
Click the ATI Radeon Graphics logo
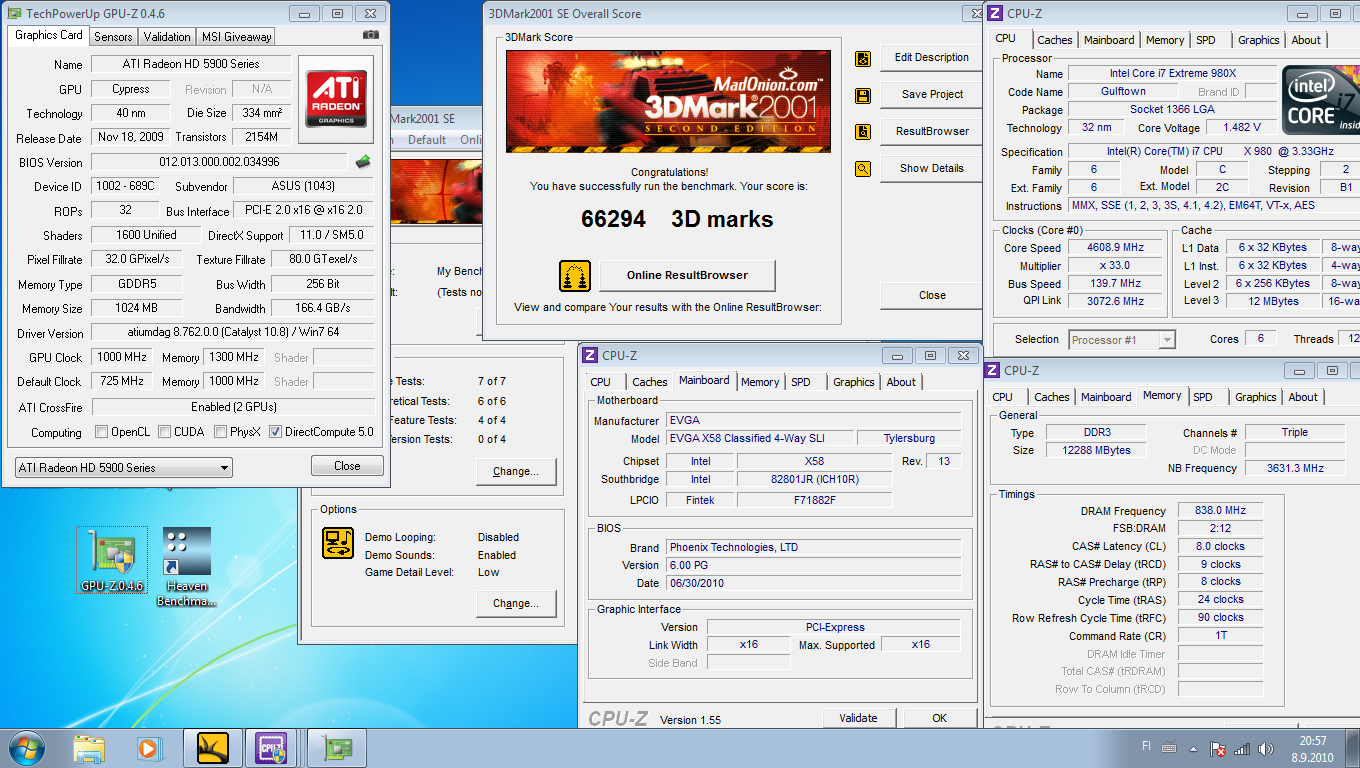336,99
